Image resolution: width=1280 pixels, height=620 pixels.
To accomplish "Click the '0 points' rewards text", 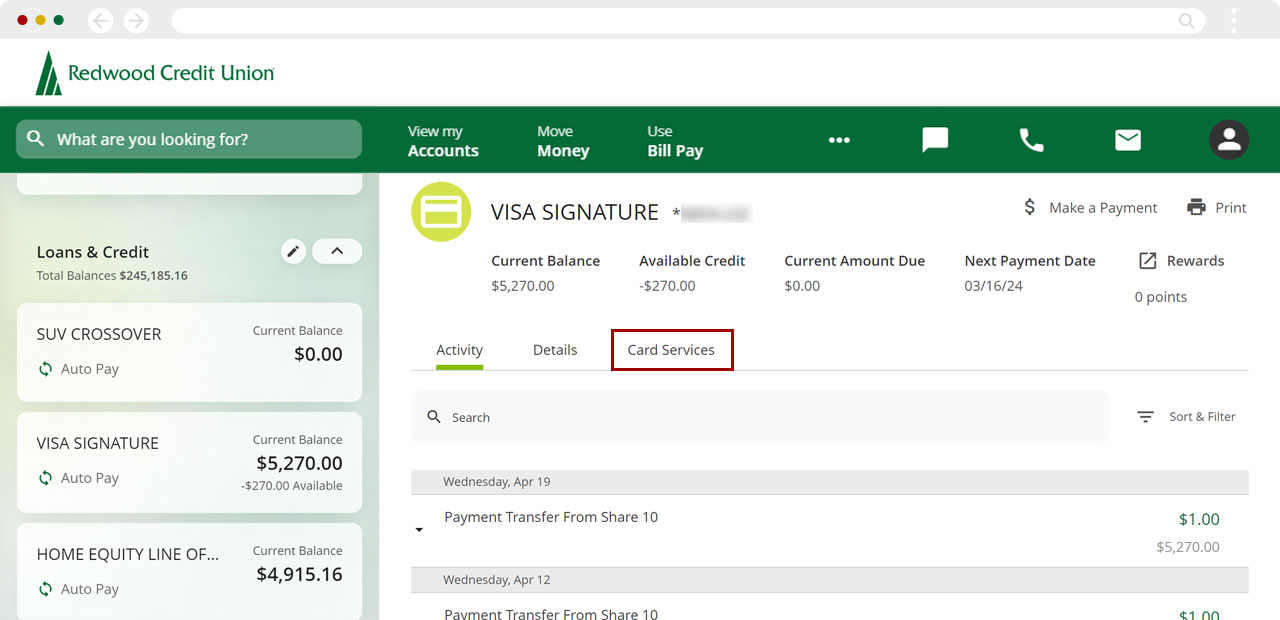I will [x=1161, y=297].
